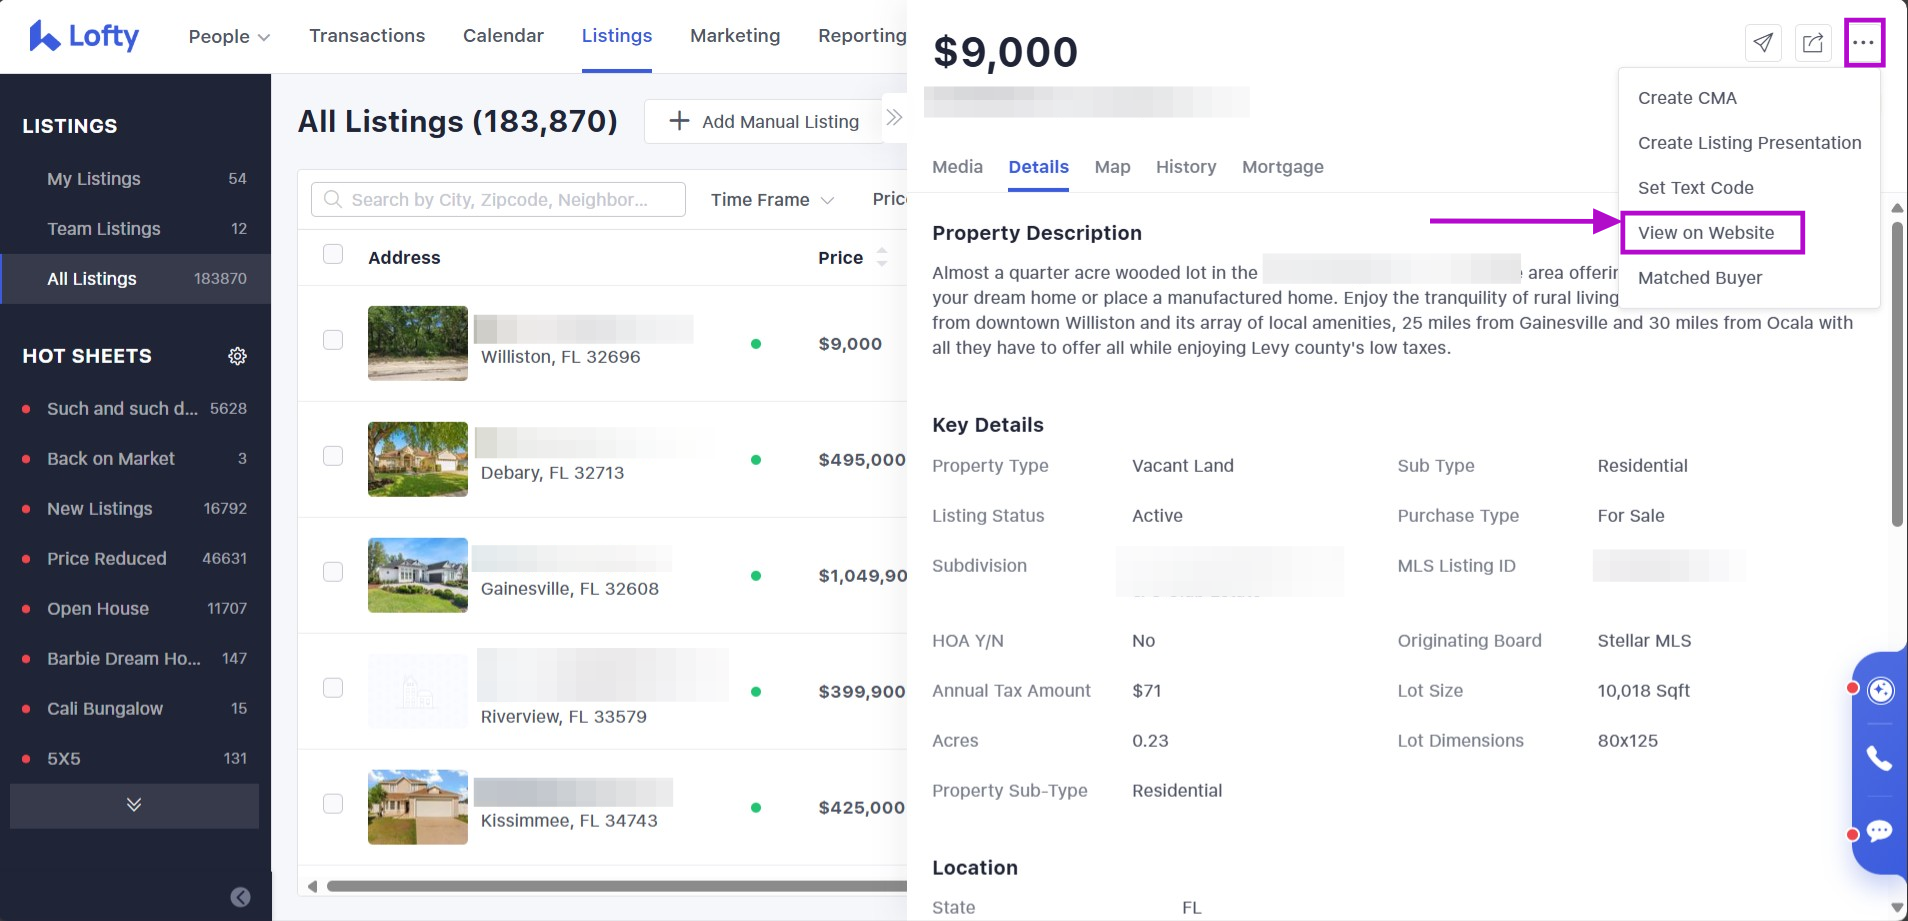
Task: Click the send paper-plane icon
Action: [x=1763, y=43]
